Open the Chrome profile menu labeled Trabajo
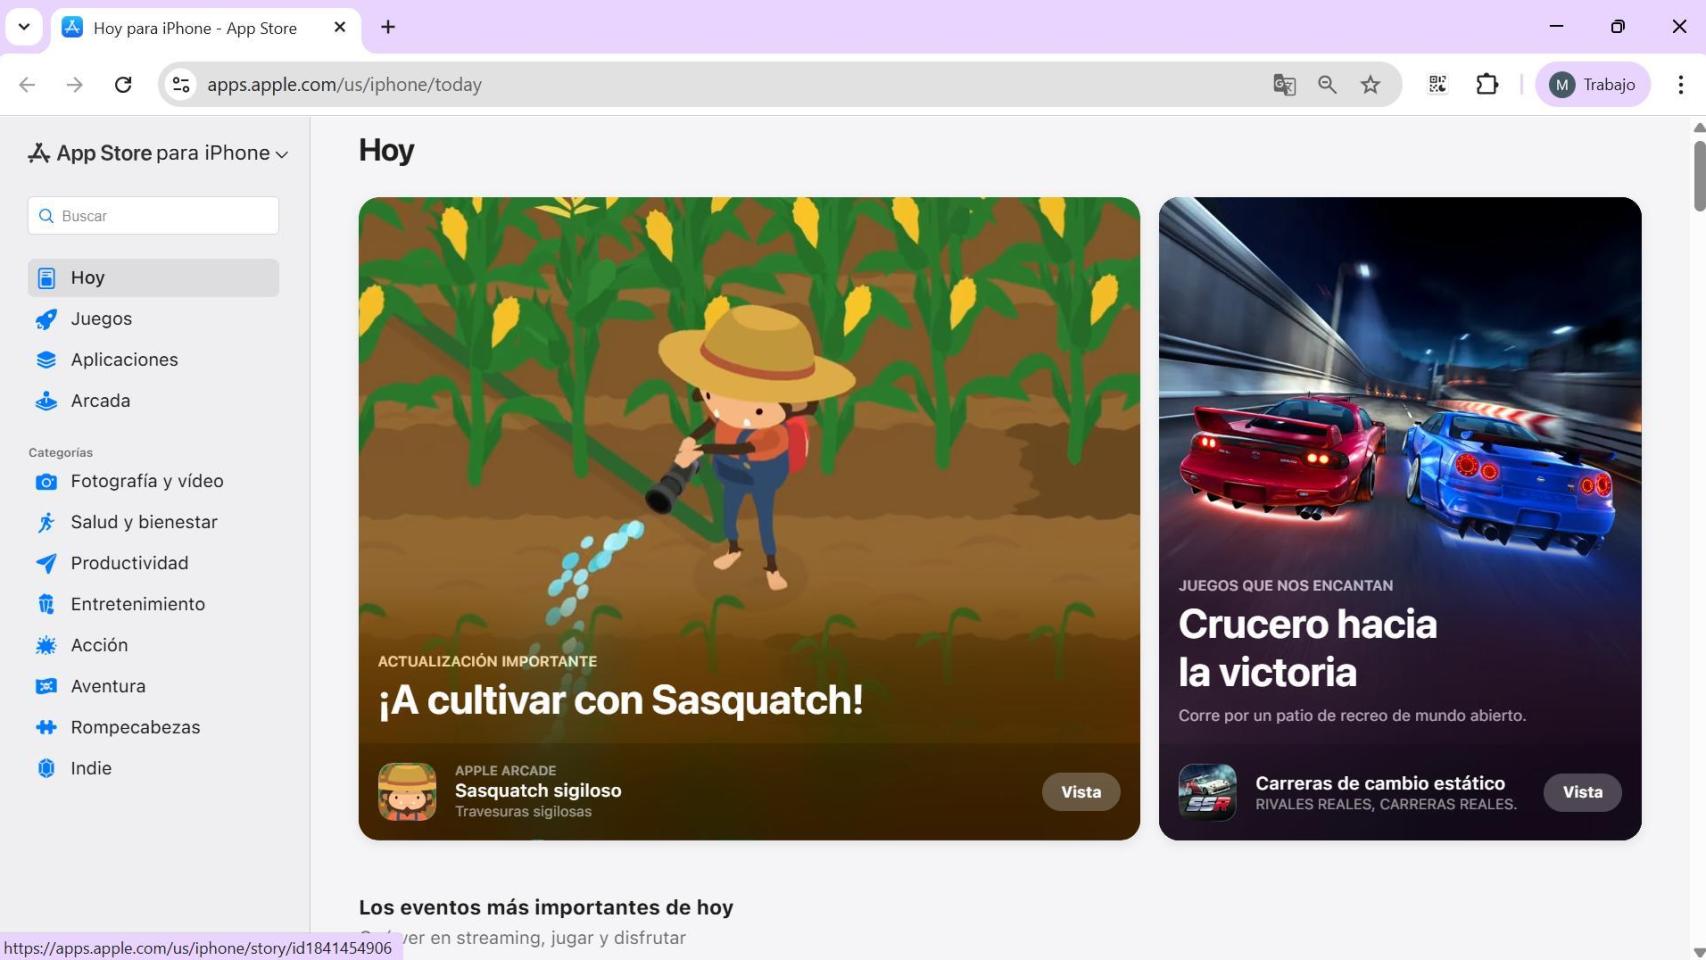This screenshot has width=1706, height=960. coord(1593,84)
